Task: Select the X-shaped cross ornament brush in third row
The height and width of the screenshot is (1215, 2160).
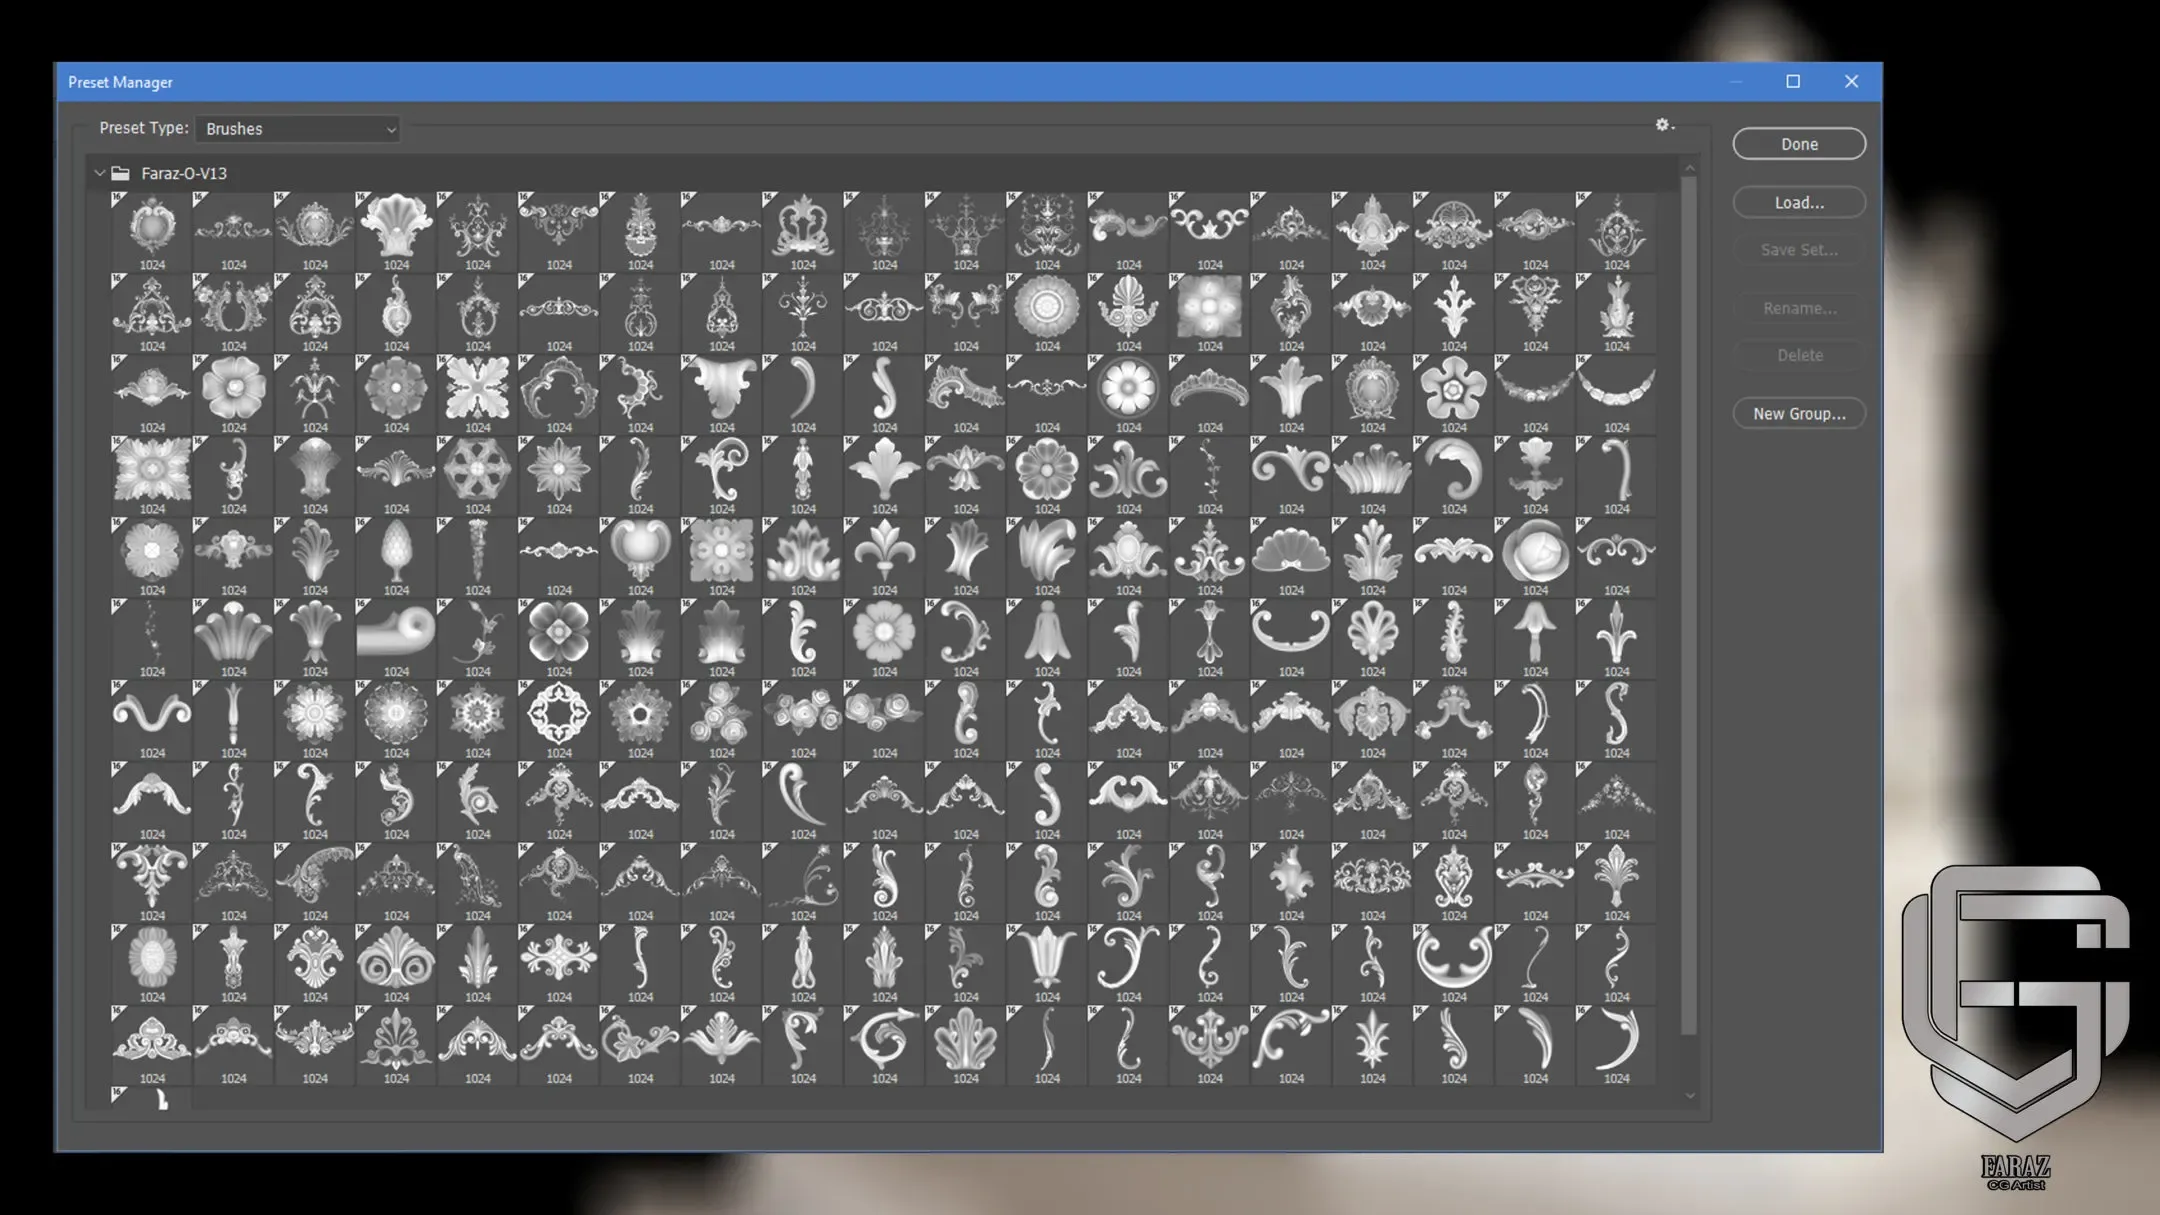Action: click(477, 389)
